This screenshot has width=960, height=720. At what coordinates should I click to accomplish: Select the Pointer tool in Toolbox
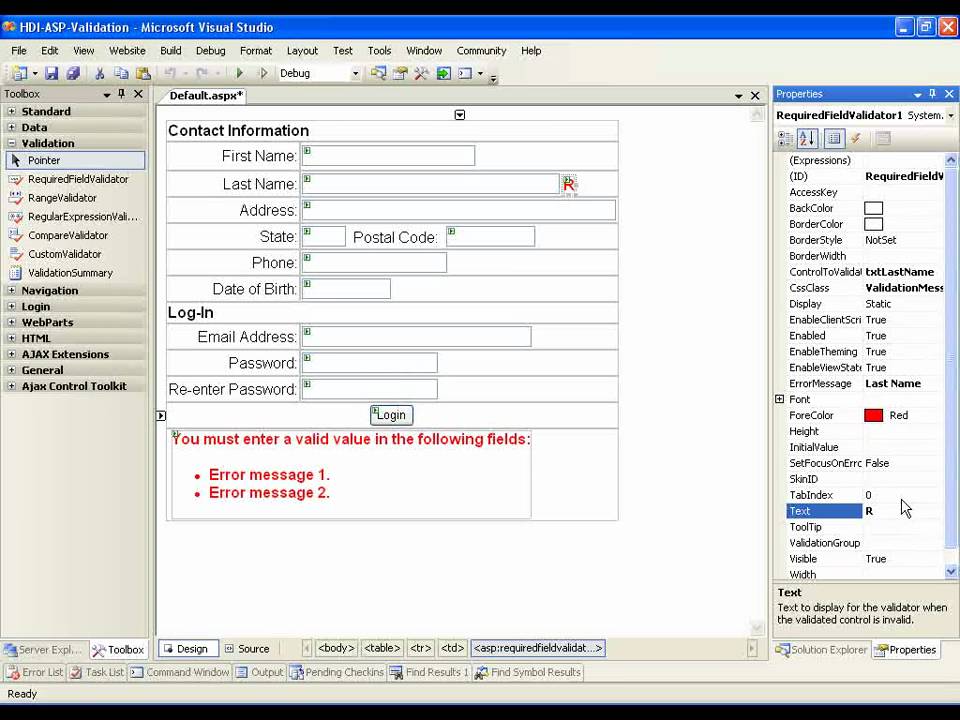pyautogui.click(x=75, y=160)
